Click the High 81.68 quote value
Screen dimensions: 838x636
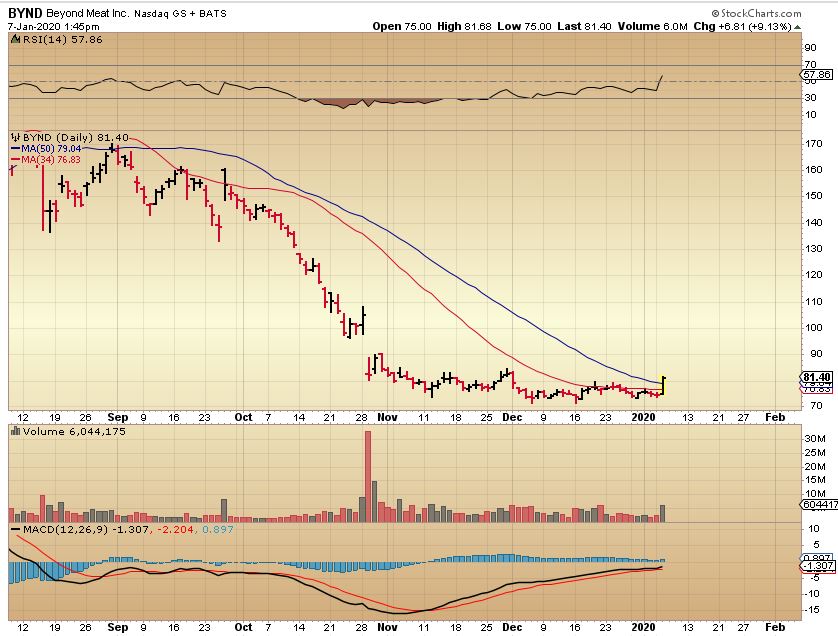pos(464,26)
